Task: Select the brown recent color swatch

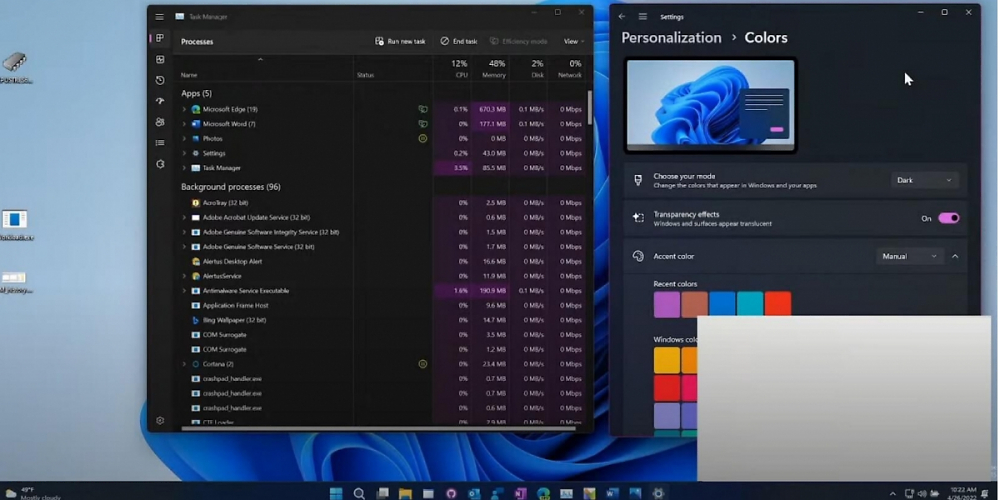Action: 694,304
